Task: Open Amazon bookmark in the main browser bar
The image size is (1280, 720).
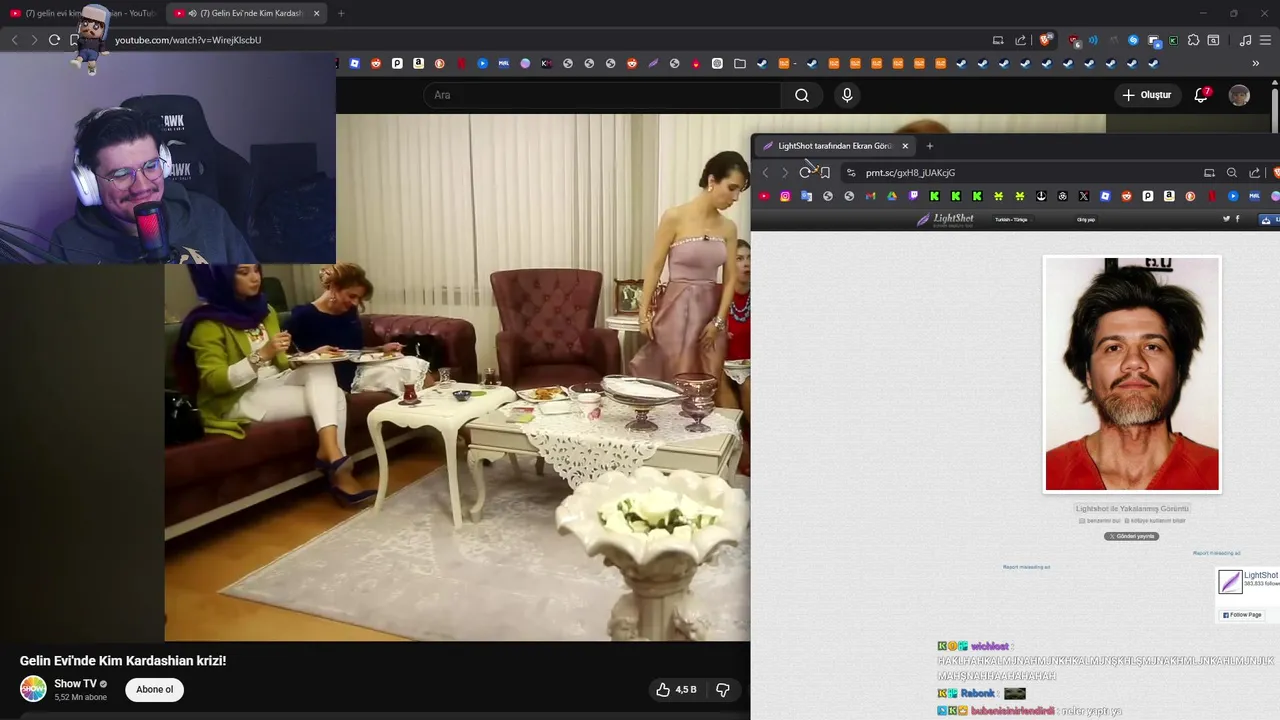Action: click(x=418, y=63)
